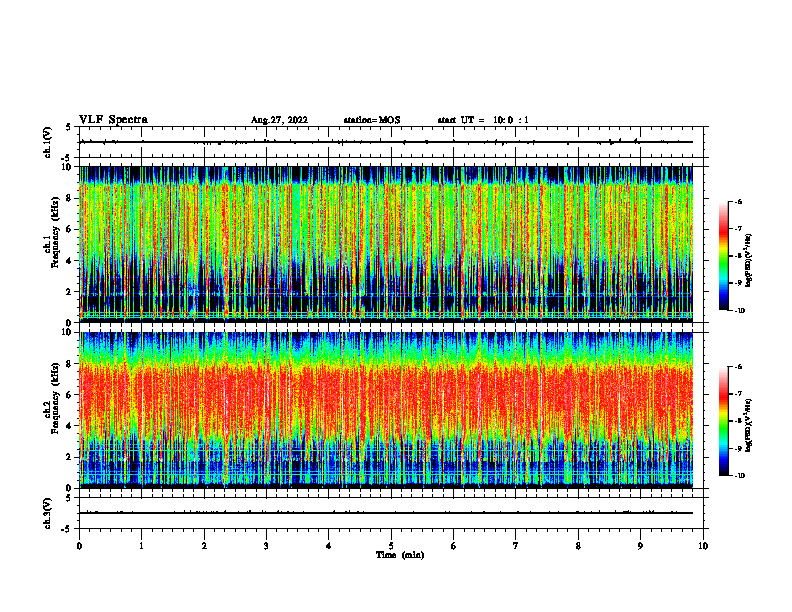Click the "Time (min)" axis label
The width and height of the screenshot is (792, 612).
(x=400, y=555)
